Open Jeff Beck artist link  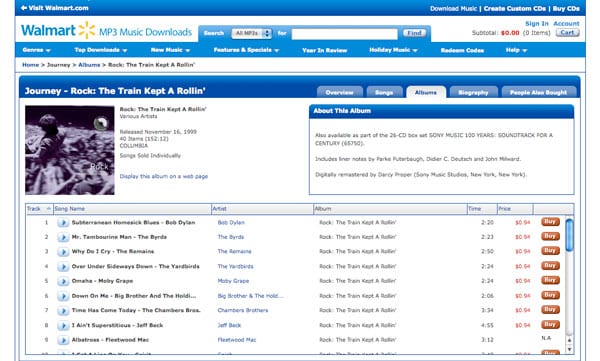229,325
